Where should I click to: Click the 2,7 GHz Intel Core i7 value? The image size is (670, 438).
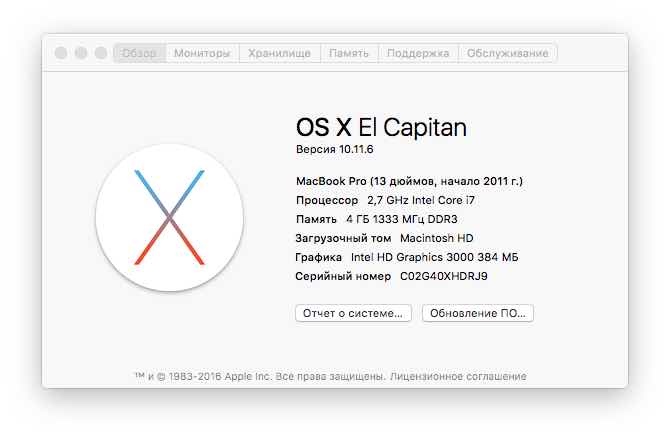pos(421,200)
